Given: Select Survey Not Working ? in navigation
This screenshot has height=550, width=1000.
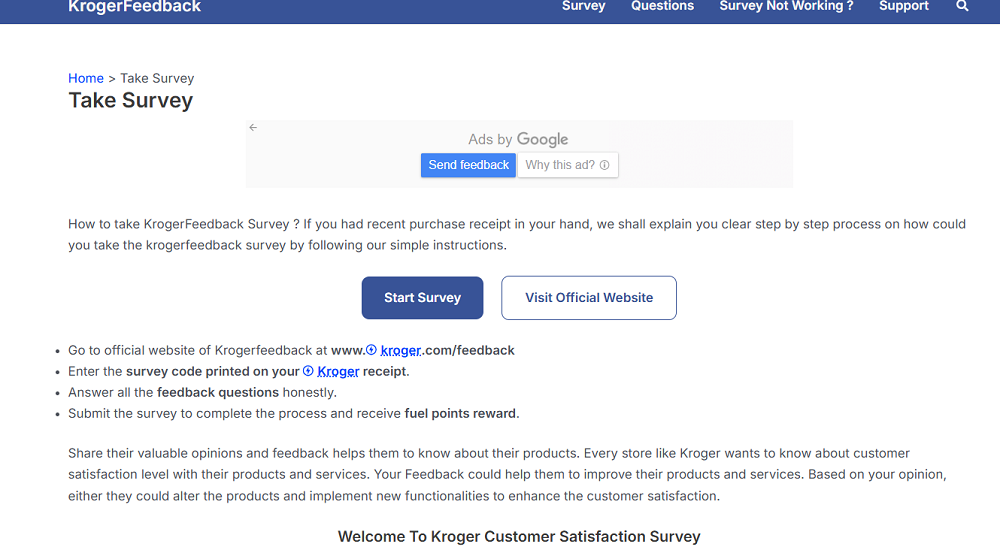Looking at the screenshot, I should click(786, 6).
